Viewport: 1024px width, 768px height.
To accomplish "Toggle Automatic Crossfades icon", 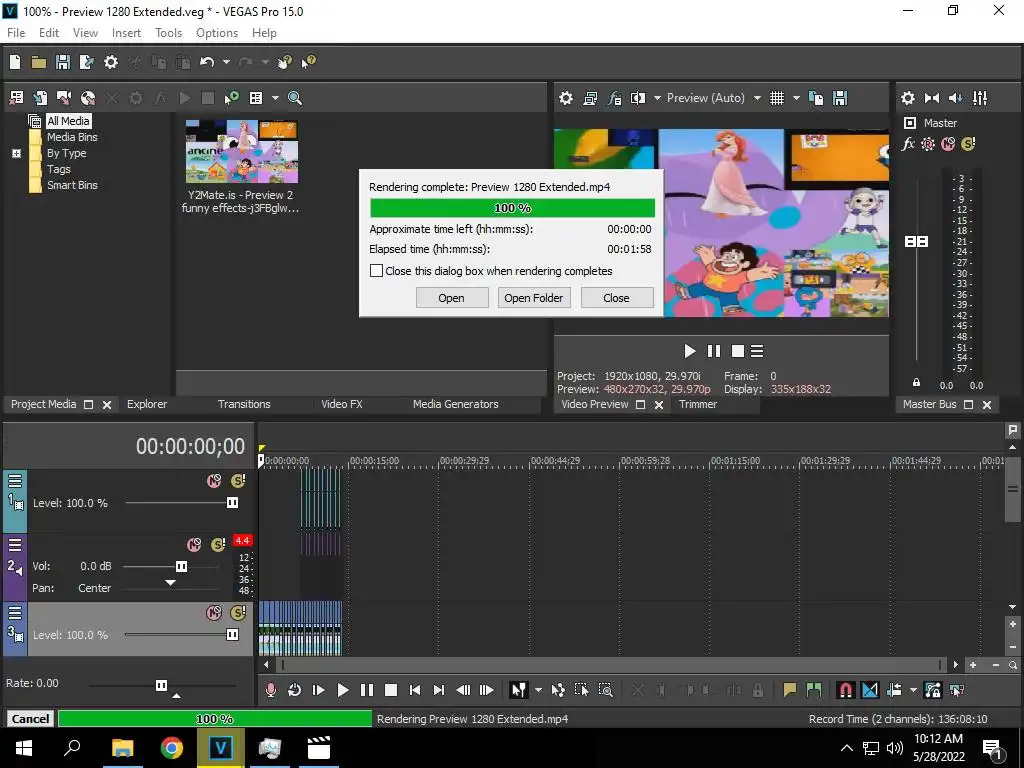I will tap(870, 690).
